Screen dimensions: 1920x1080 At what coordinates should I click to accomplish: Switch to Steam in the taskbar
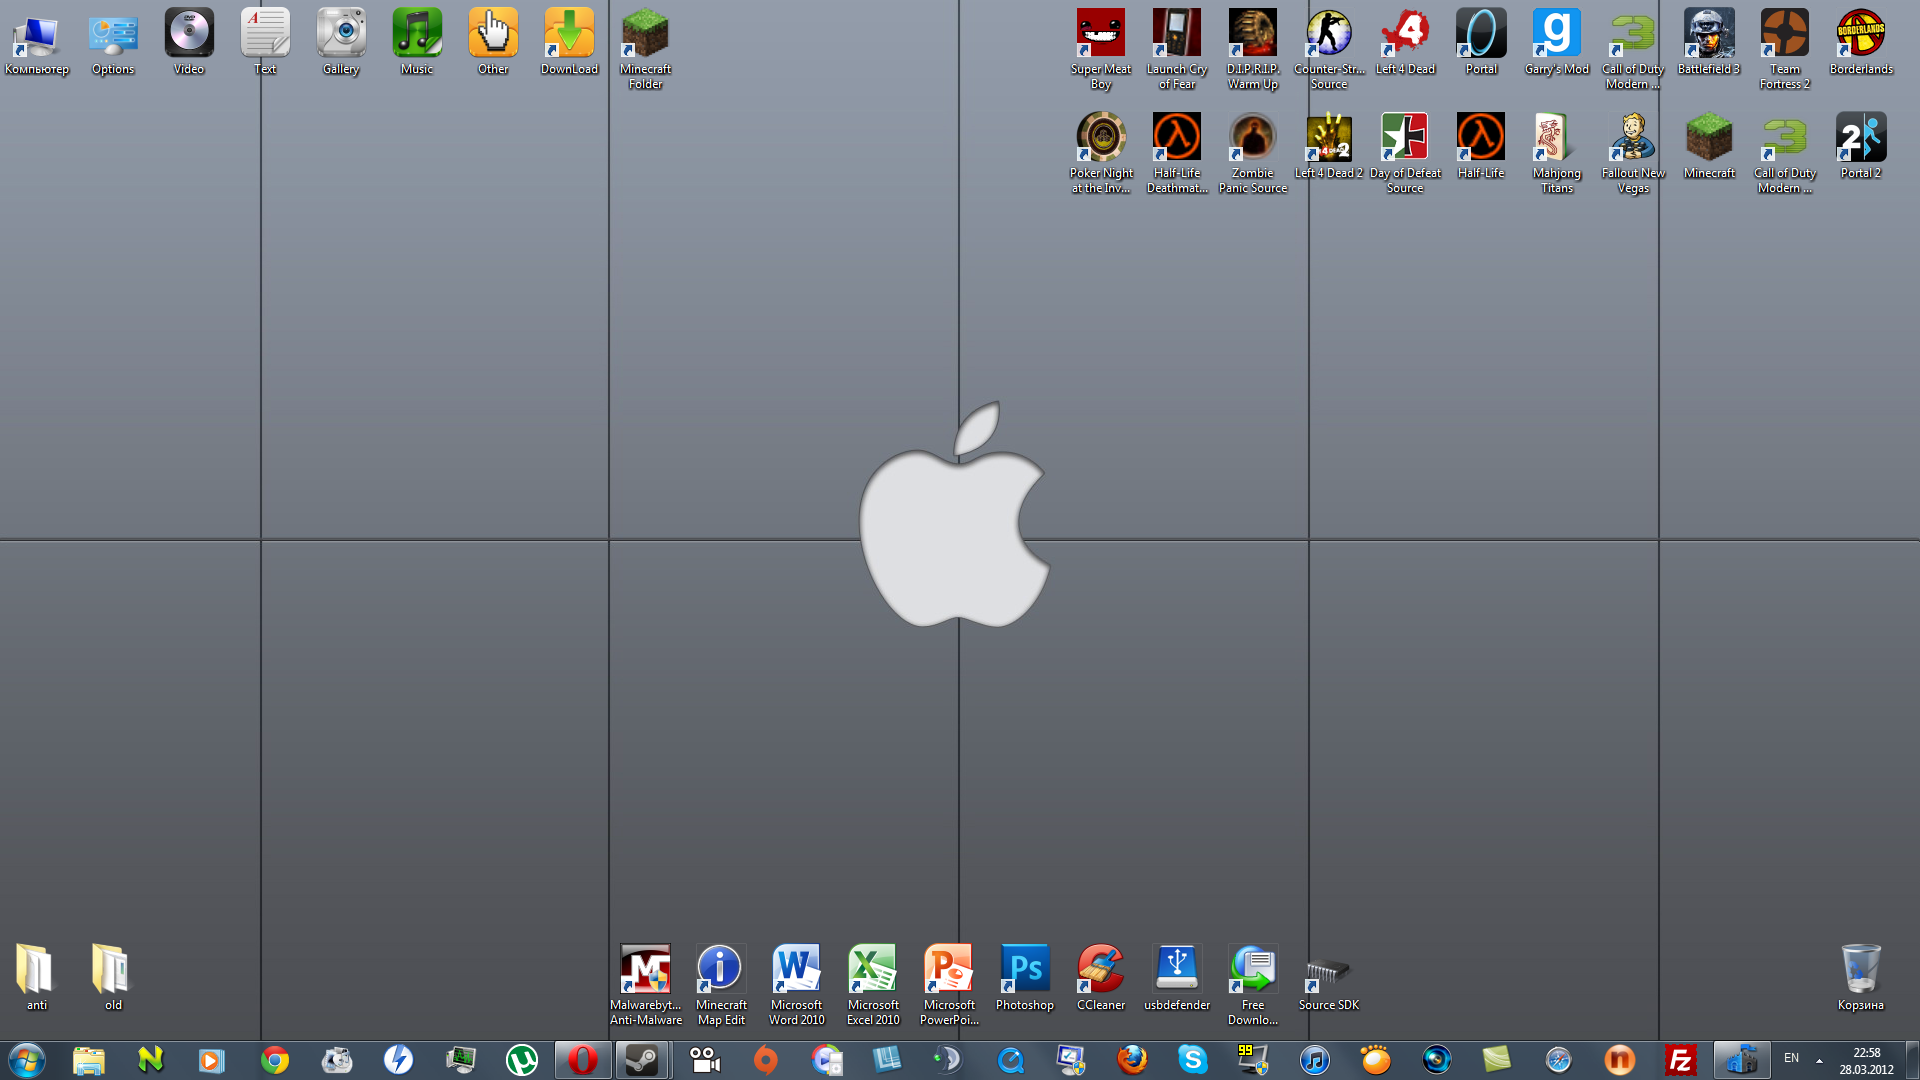click(642, 1060)
